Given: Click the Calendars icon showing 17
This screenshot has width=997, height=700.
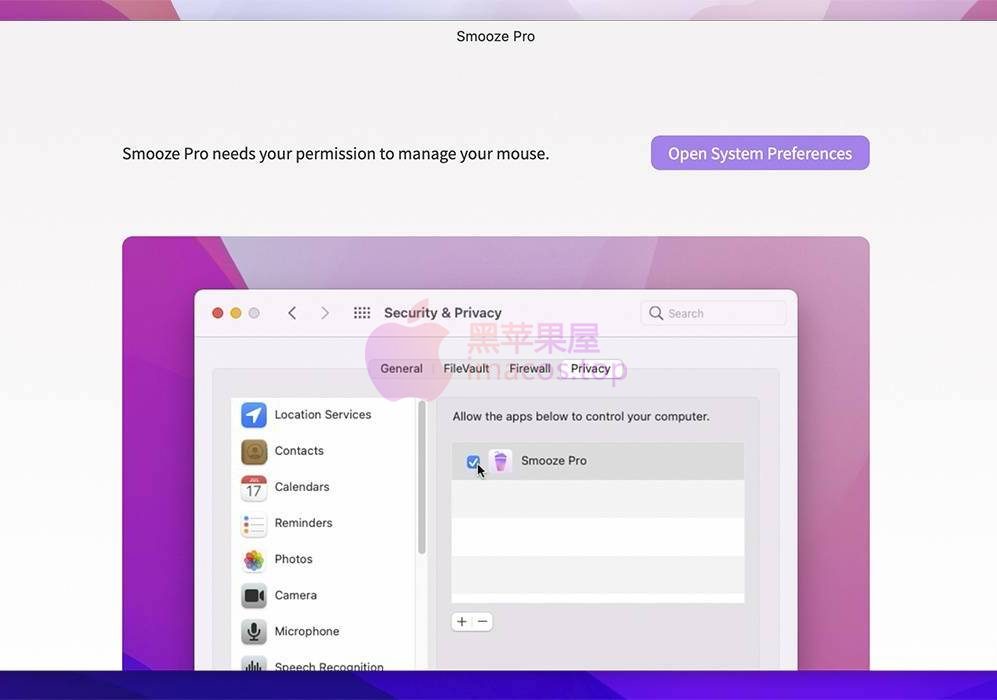Looking at the screenshot, I should point(254,487).
